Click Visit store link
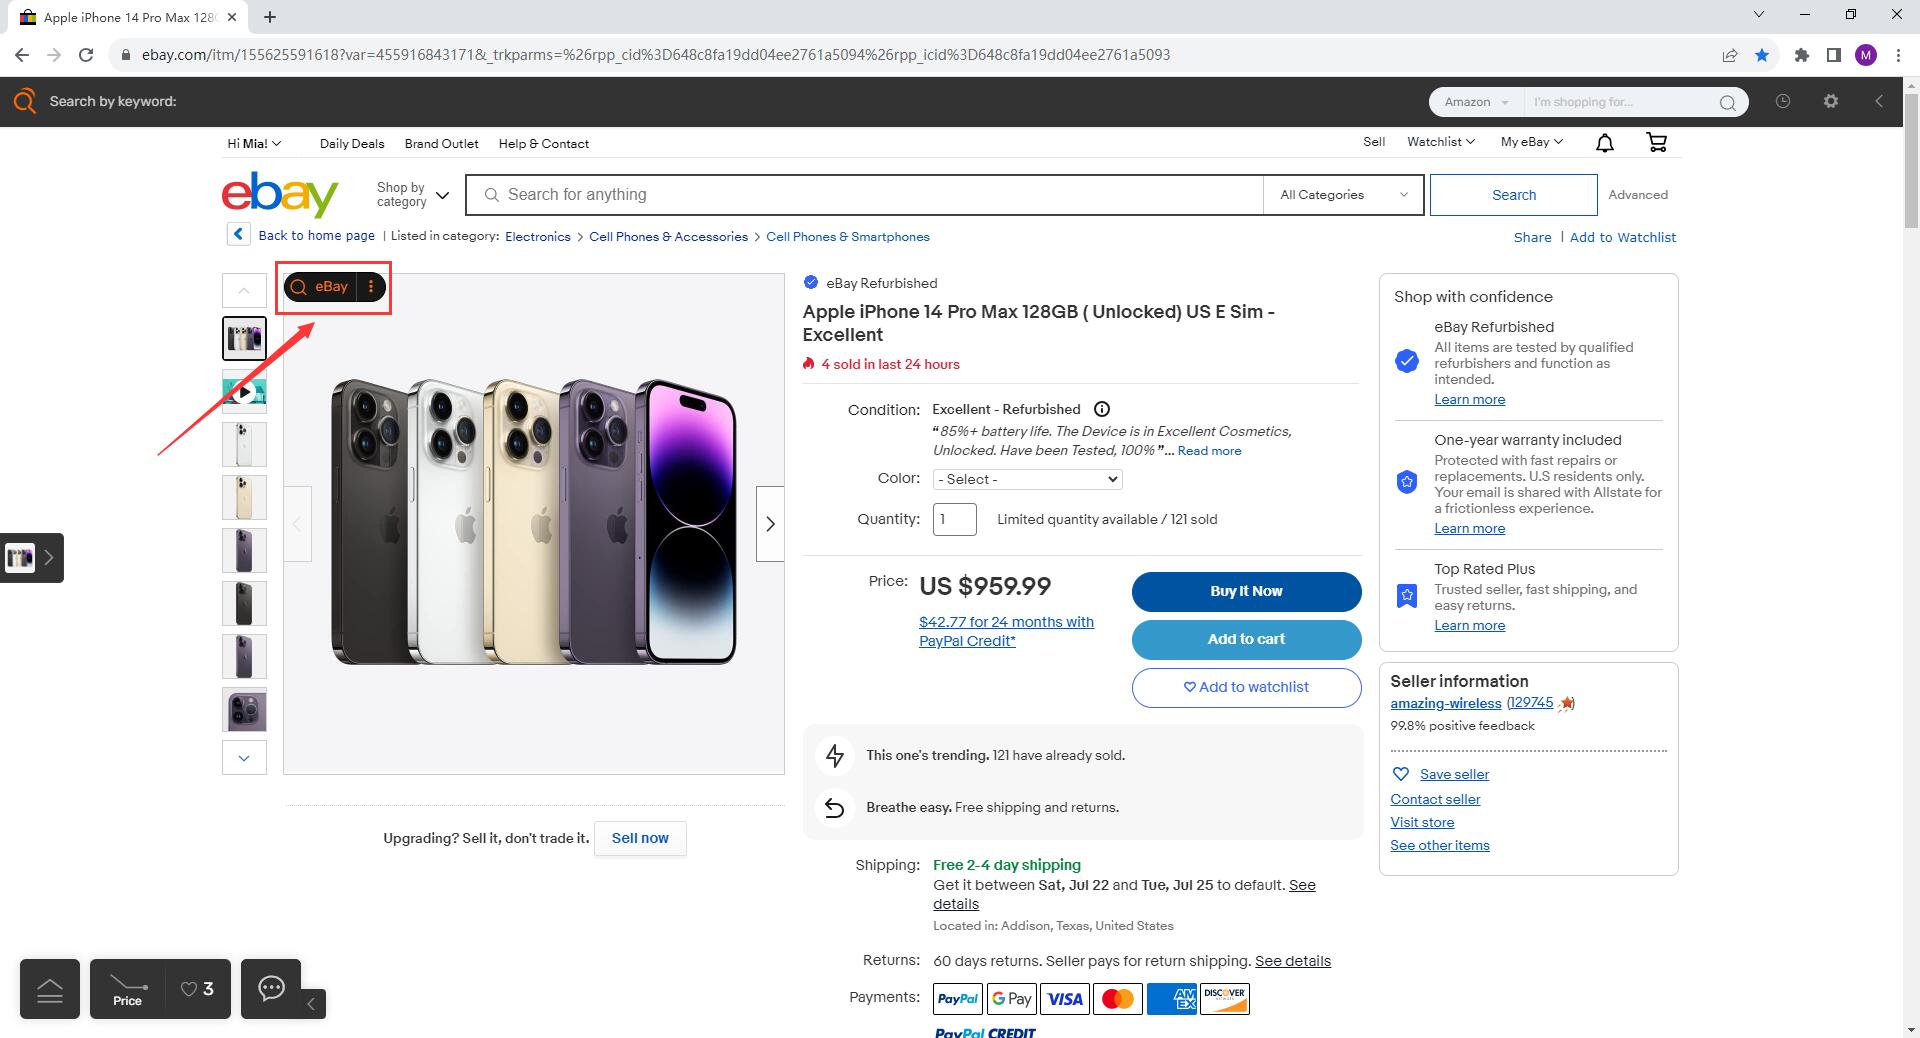 coord(1422,822)
